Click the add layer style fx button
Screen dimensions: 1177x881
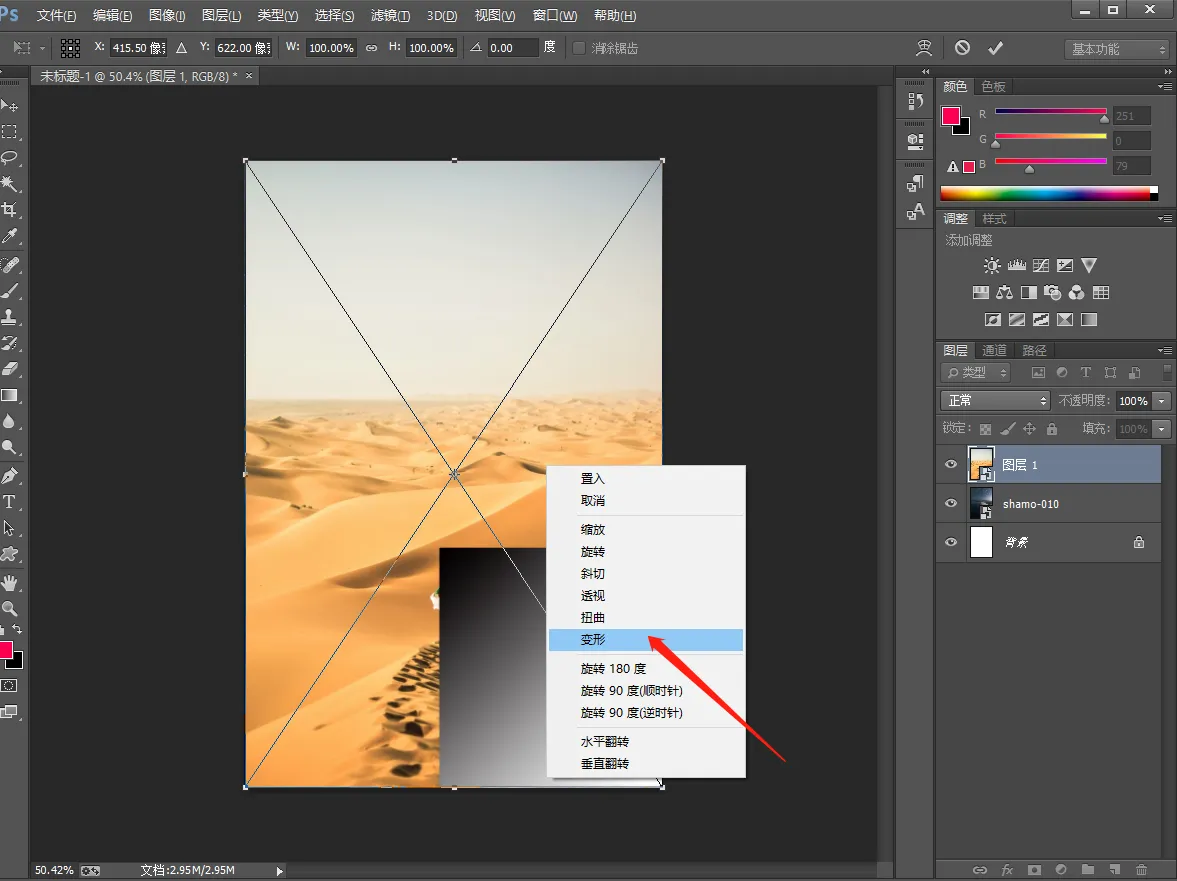coord(1007,870)
